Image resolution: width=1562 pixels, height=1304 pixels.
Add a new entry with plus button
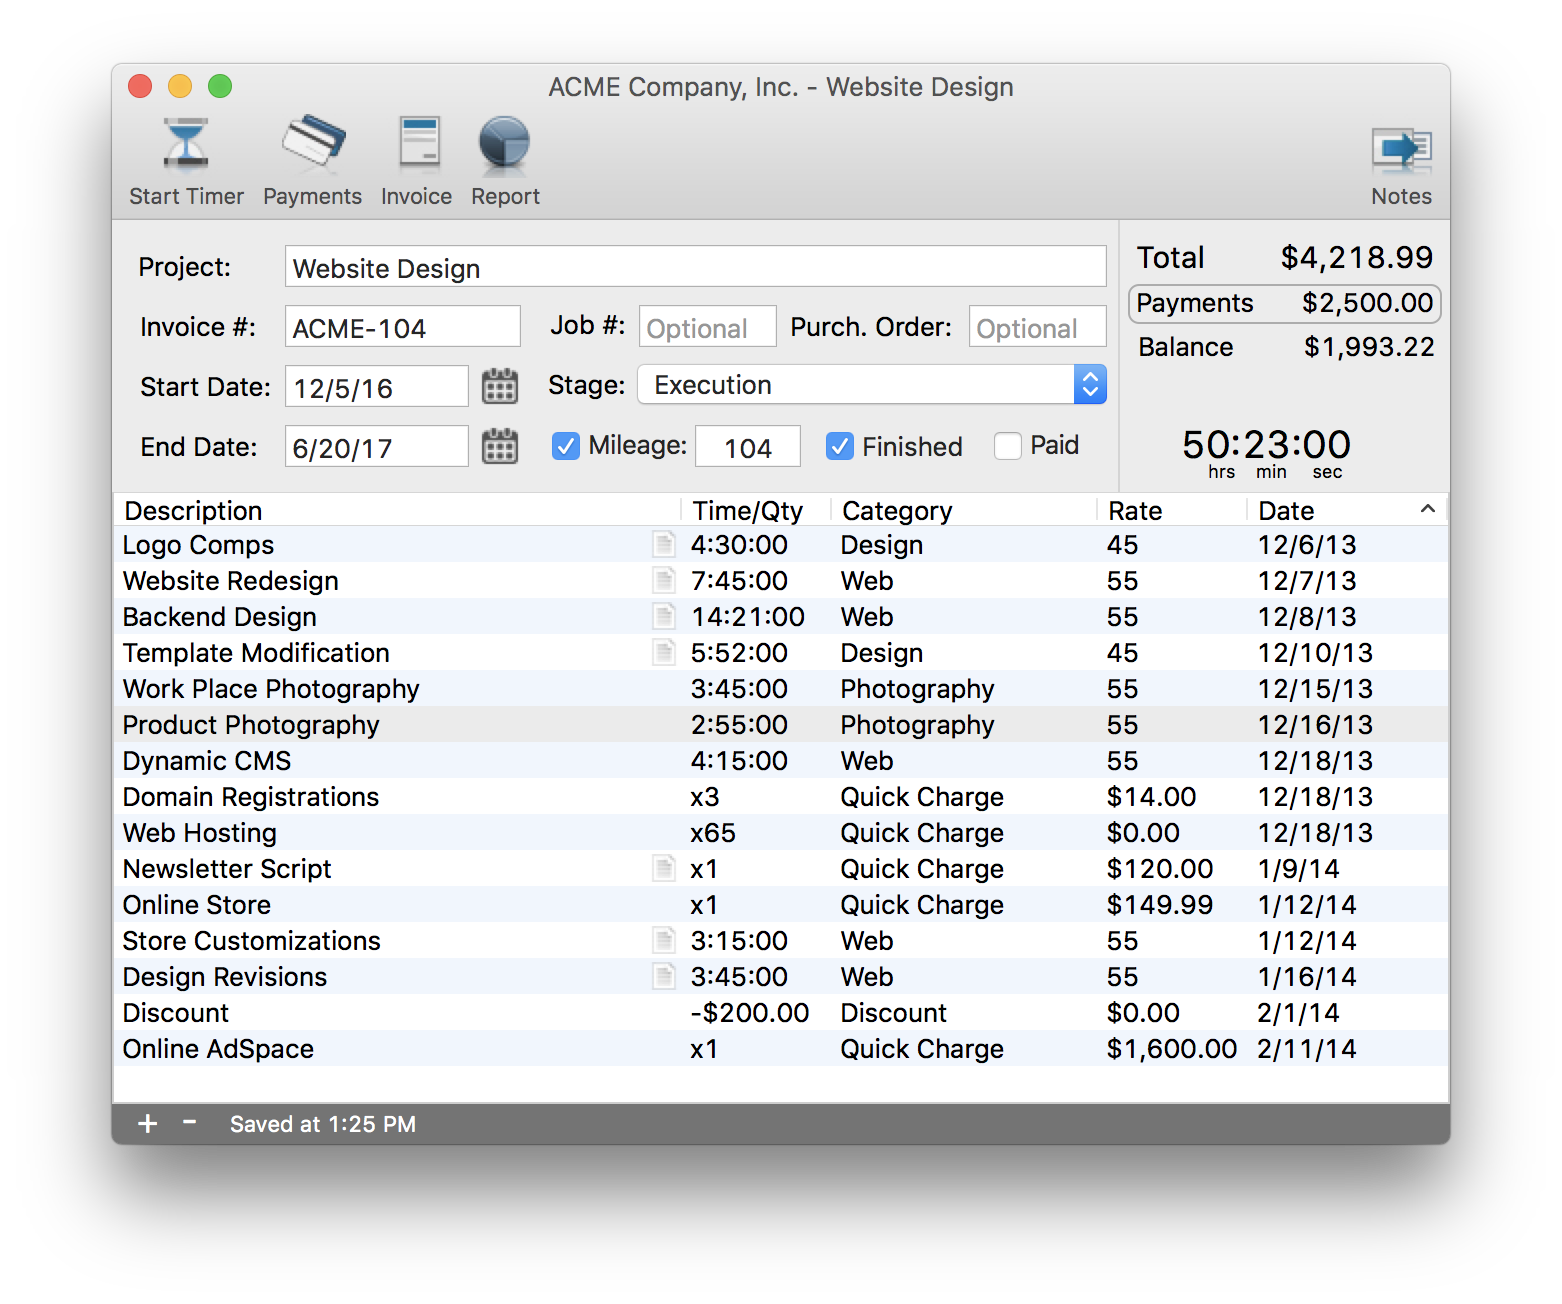point(148,1124)
